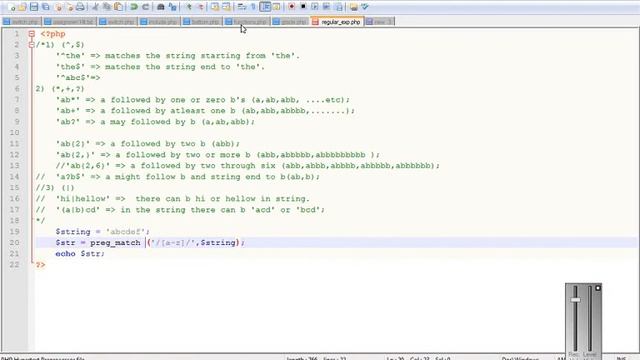Play back the recorded macro
Viewport: 640px width, 360px height.
315,7
